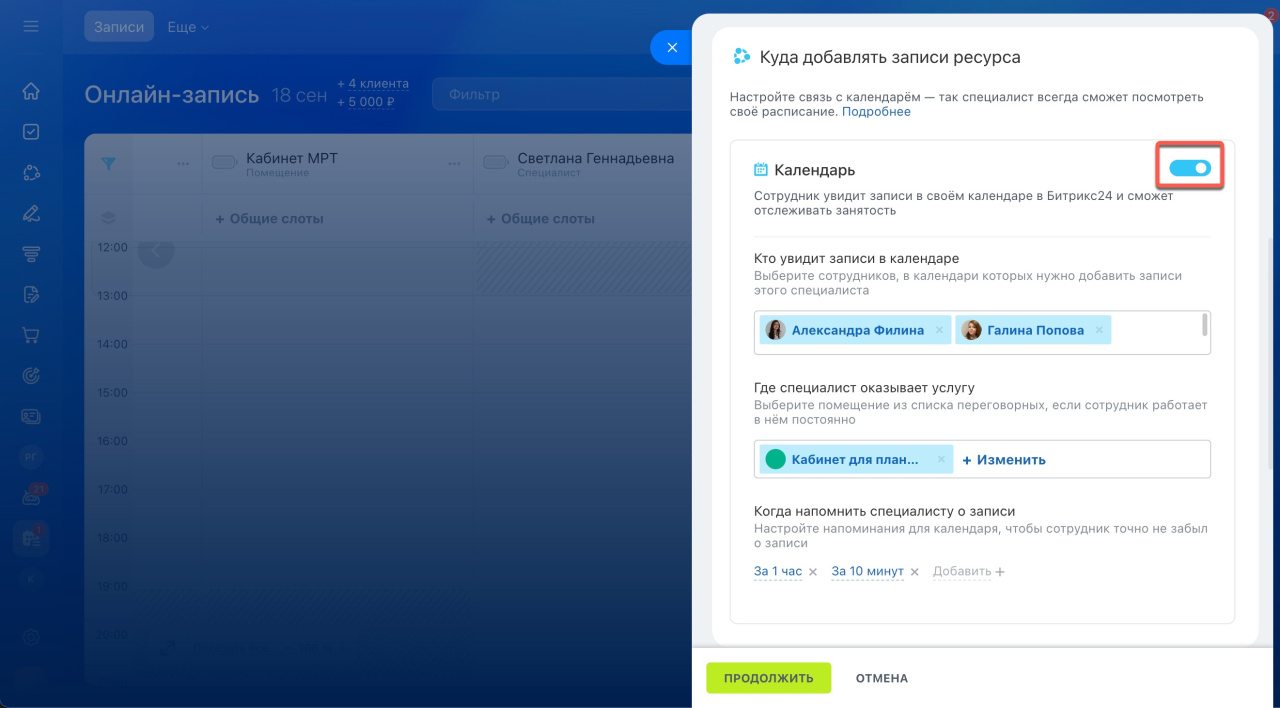Open the hamburger main menu

click(x=31, y=26)
